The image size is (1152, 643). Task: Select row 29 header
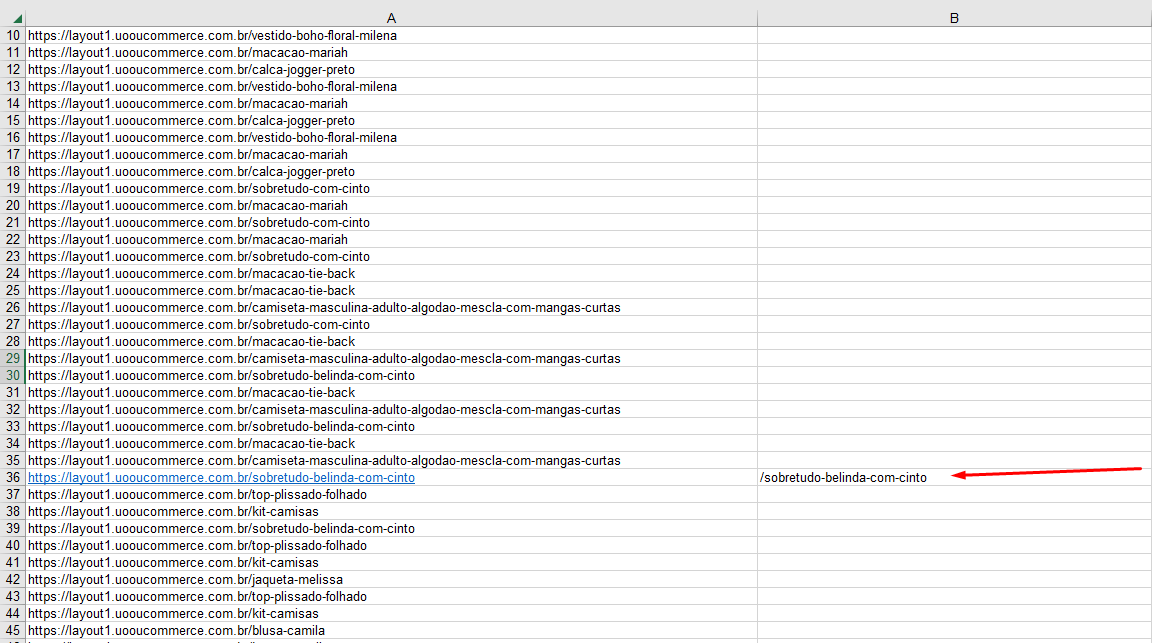pos(12,359)
